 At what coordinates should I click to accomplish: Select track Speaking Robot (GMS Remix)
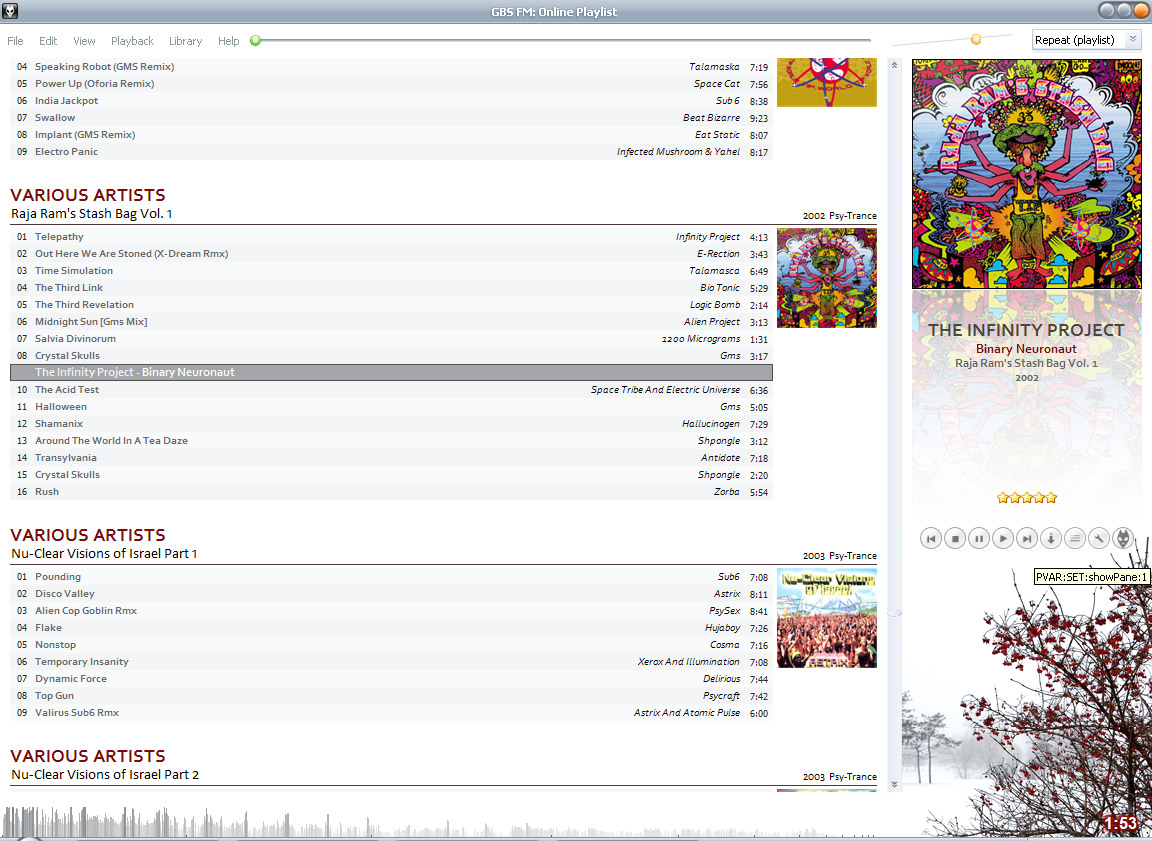pyautogui.click(x=392, y=66)
